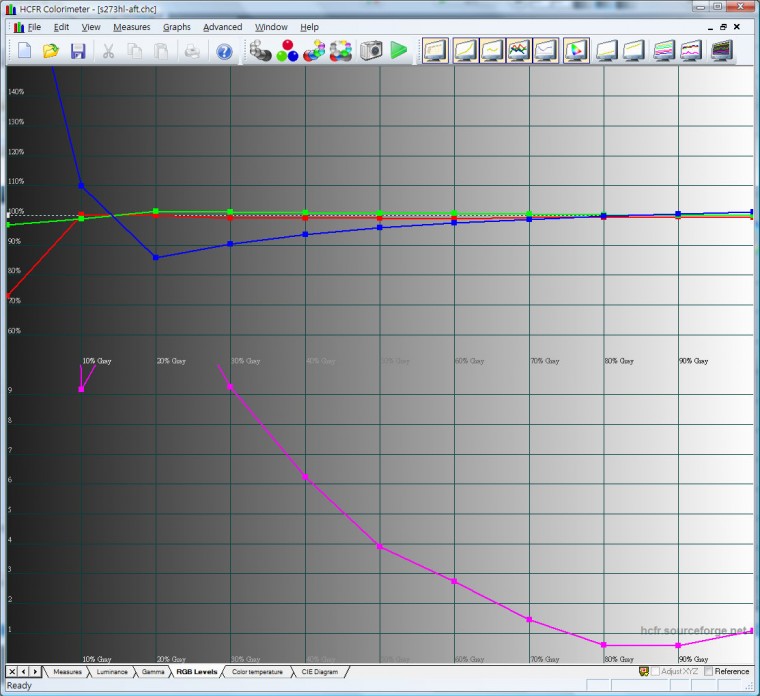Open the Advanced menu
Screen dimensions: 760x696
coord(222,27)
